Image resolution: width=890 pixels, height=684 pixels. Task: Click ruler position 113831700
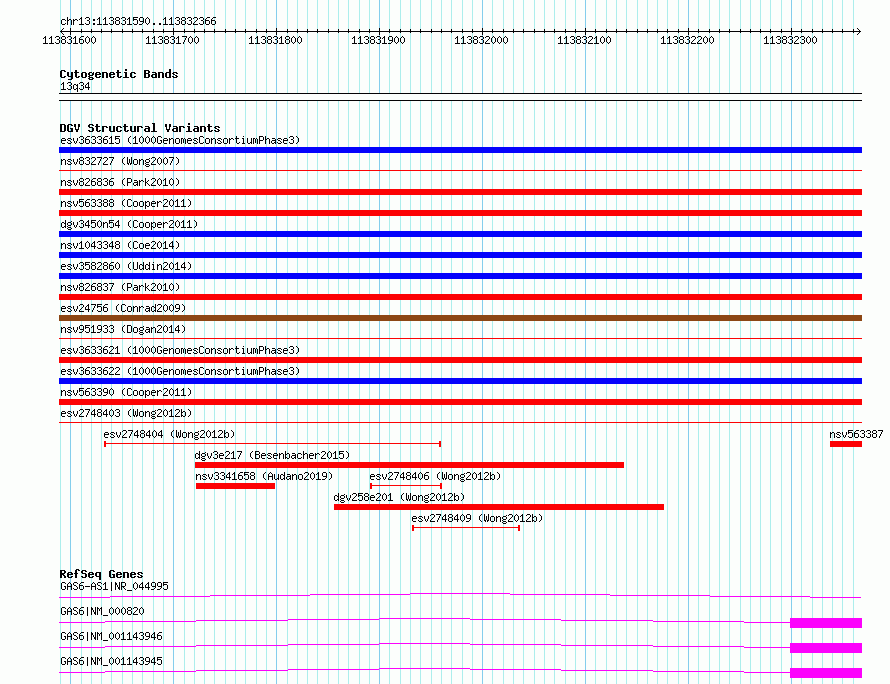click(173, 40)
